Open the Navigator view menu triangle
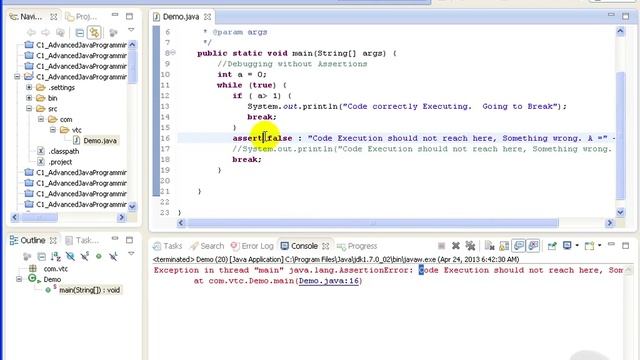640x360 pixels. [x=131, y=29]
